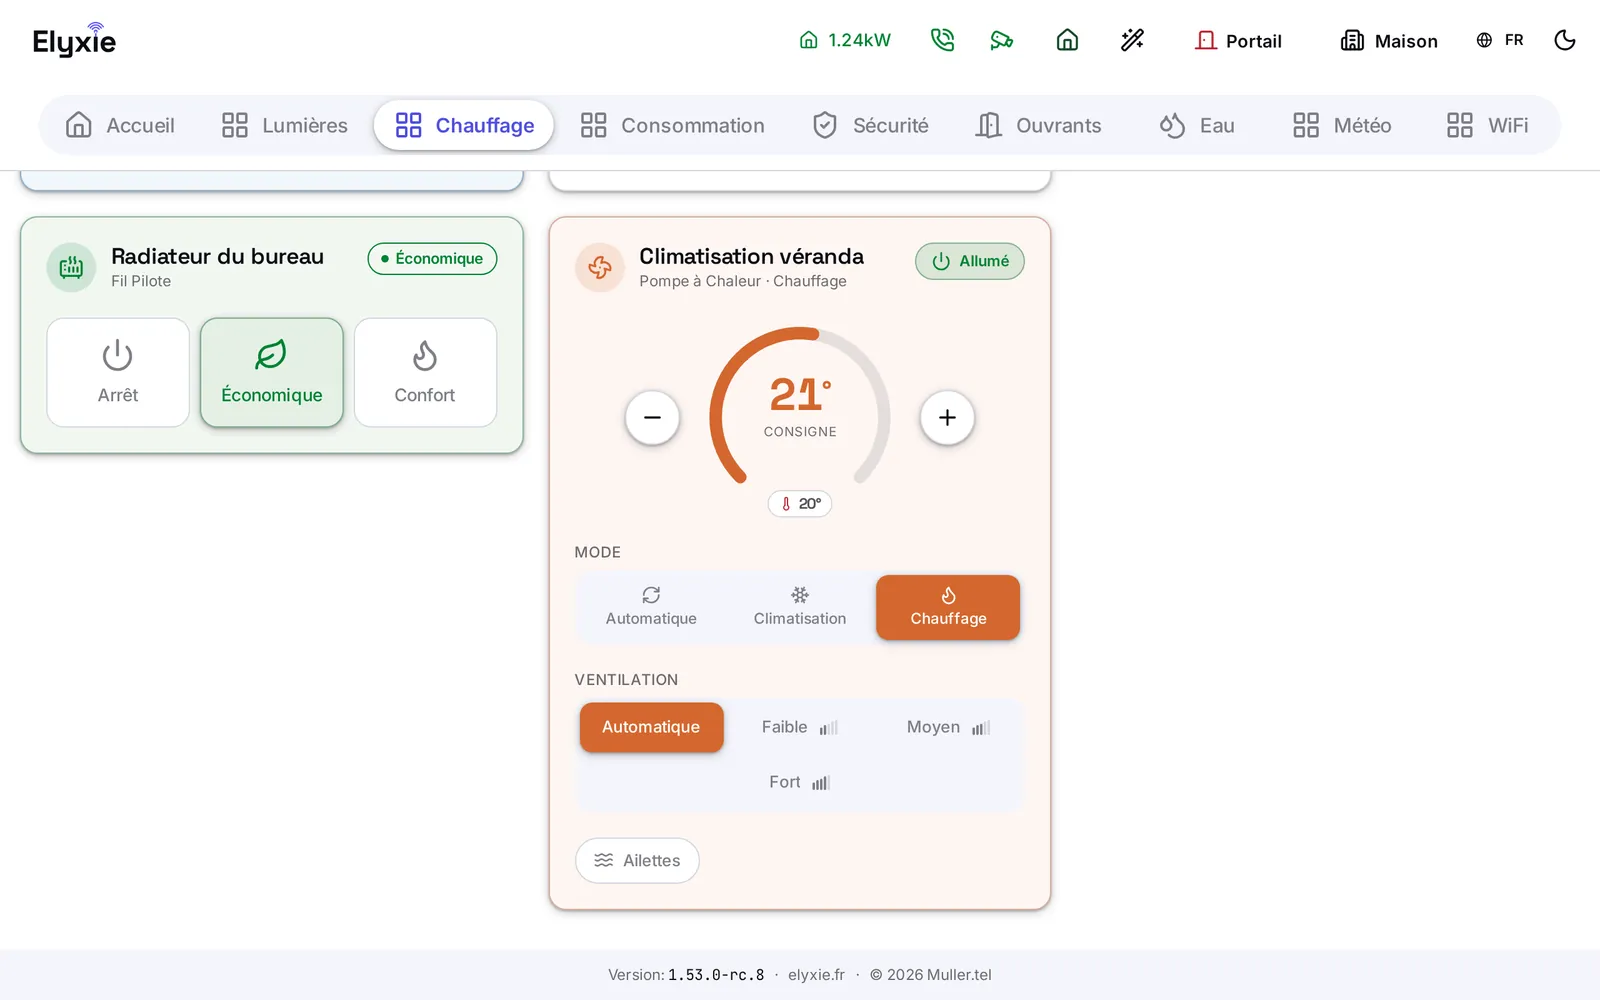Click the Économique status badge
This screenshot has height=1000, width=1600.
tap(432, 258)
